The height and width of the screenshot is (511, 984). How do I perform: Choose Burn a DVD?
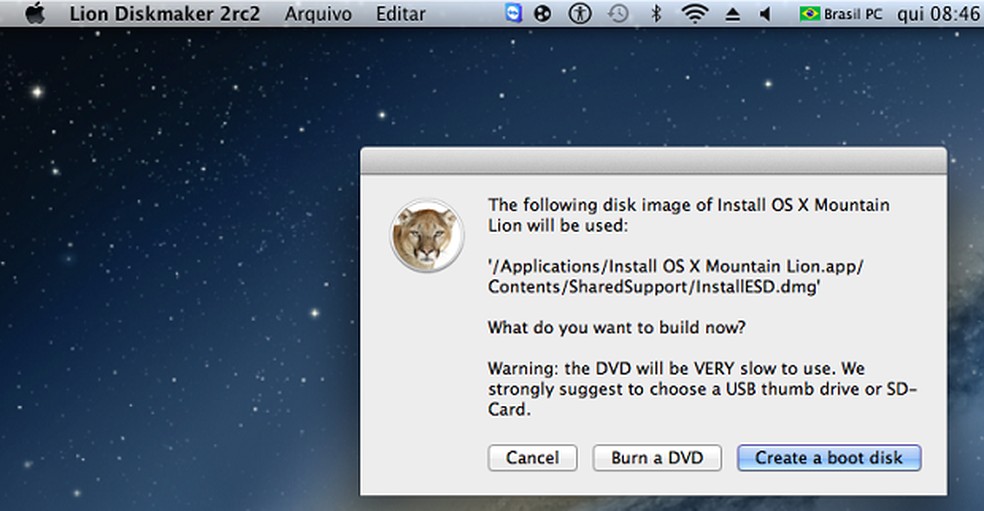(657, 458)
